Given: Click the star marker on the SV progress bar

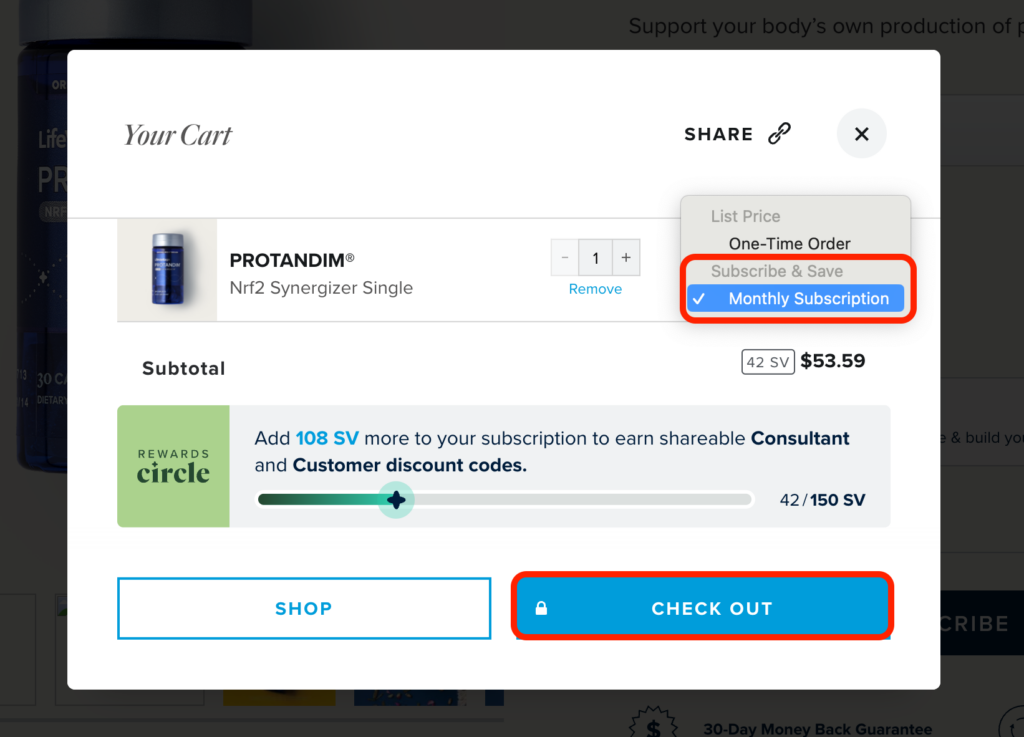Looking at the screenshot, I should 396,500.
